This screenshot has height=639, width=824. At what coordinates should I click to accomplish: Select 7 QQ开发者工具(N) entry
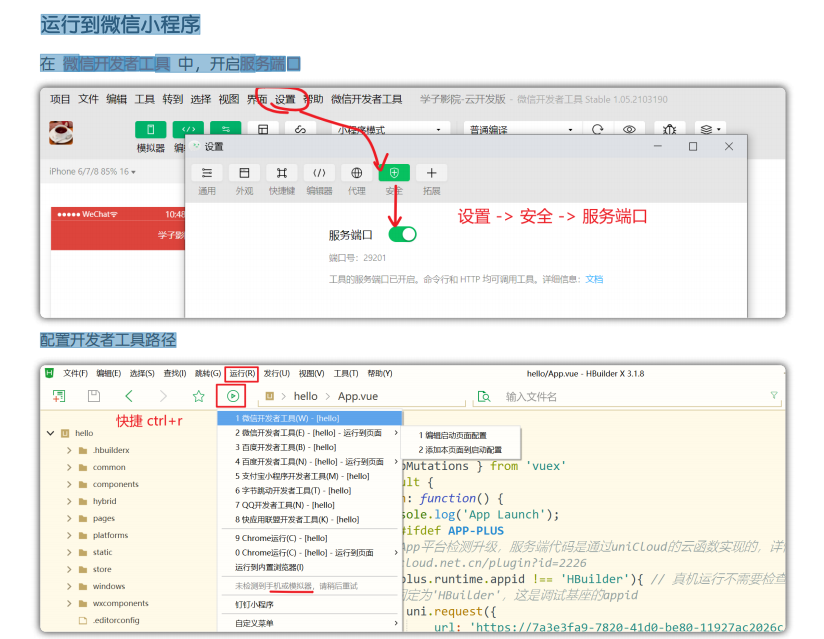click(310, 505)
